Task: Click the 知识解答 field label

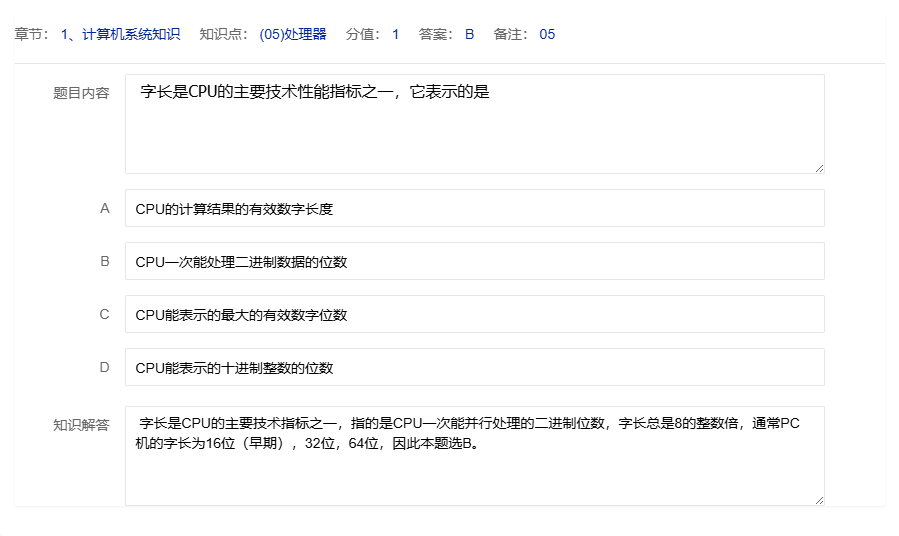Action: tap(81, 425)
